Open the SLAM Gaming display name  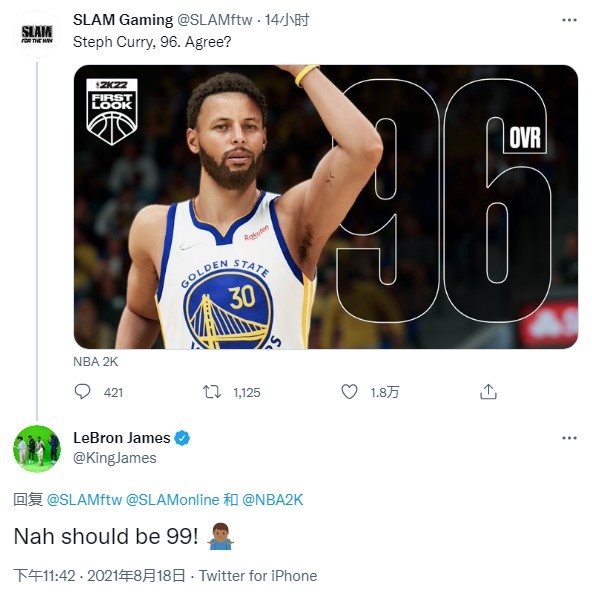tap(123, 20)
